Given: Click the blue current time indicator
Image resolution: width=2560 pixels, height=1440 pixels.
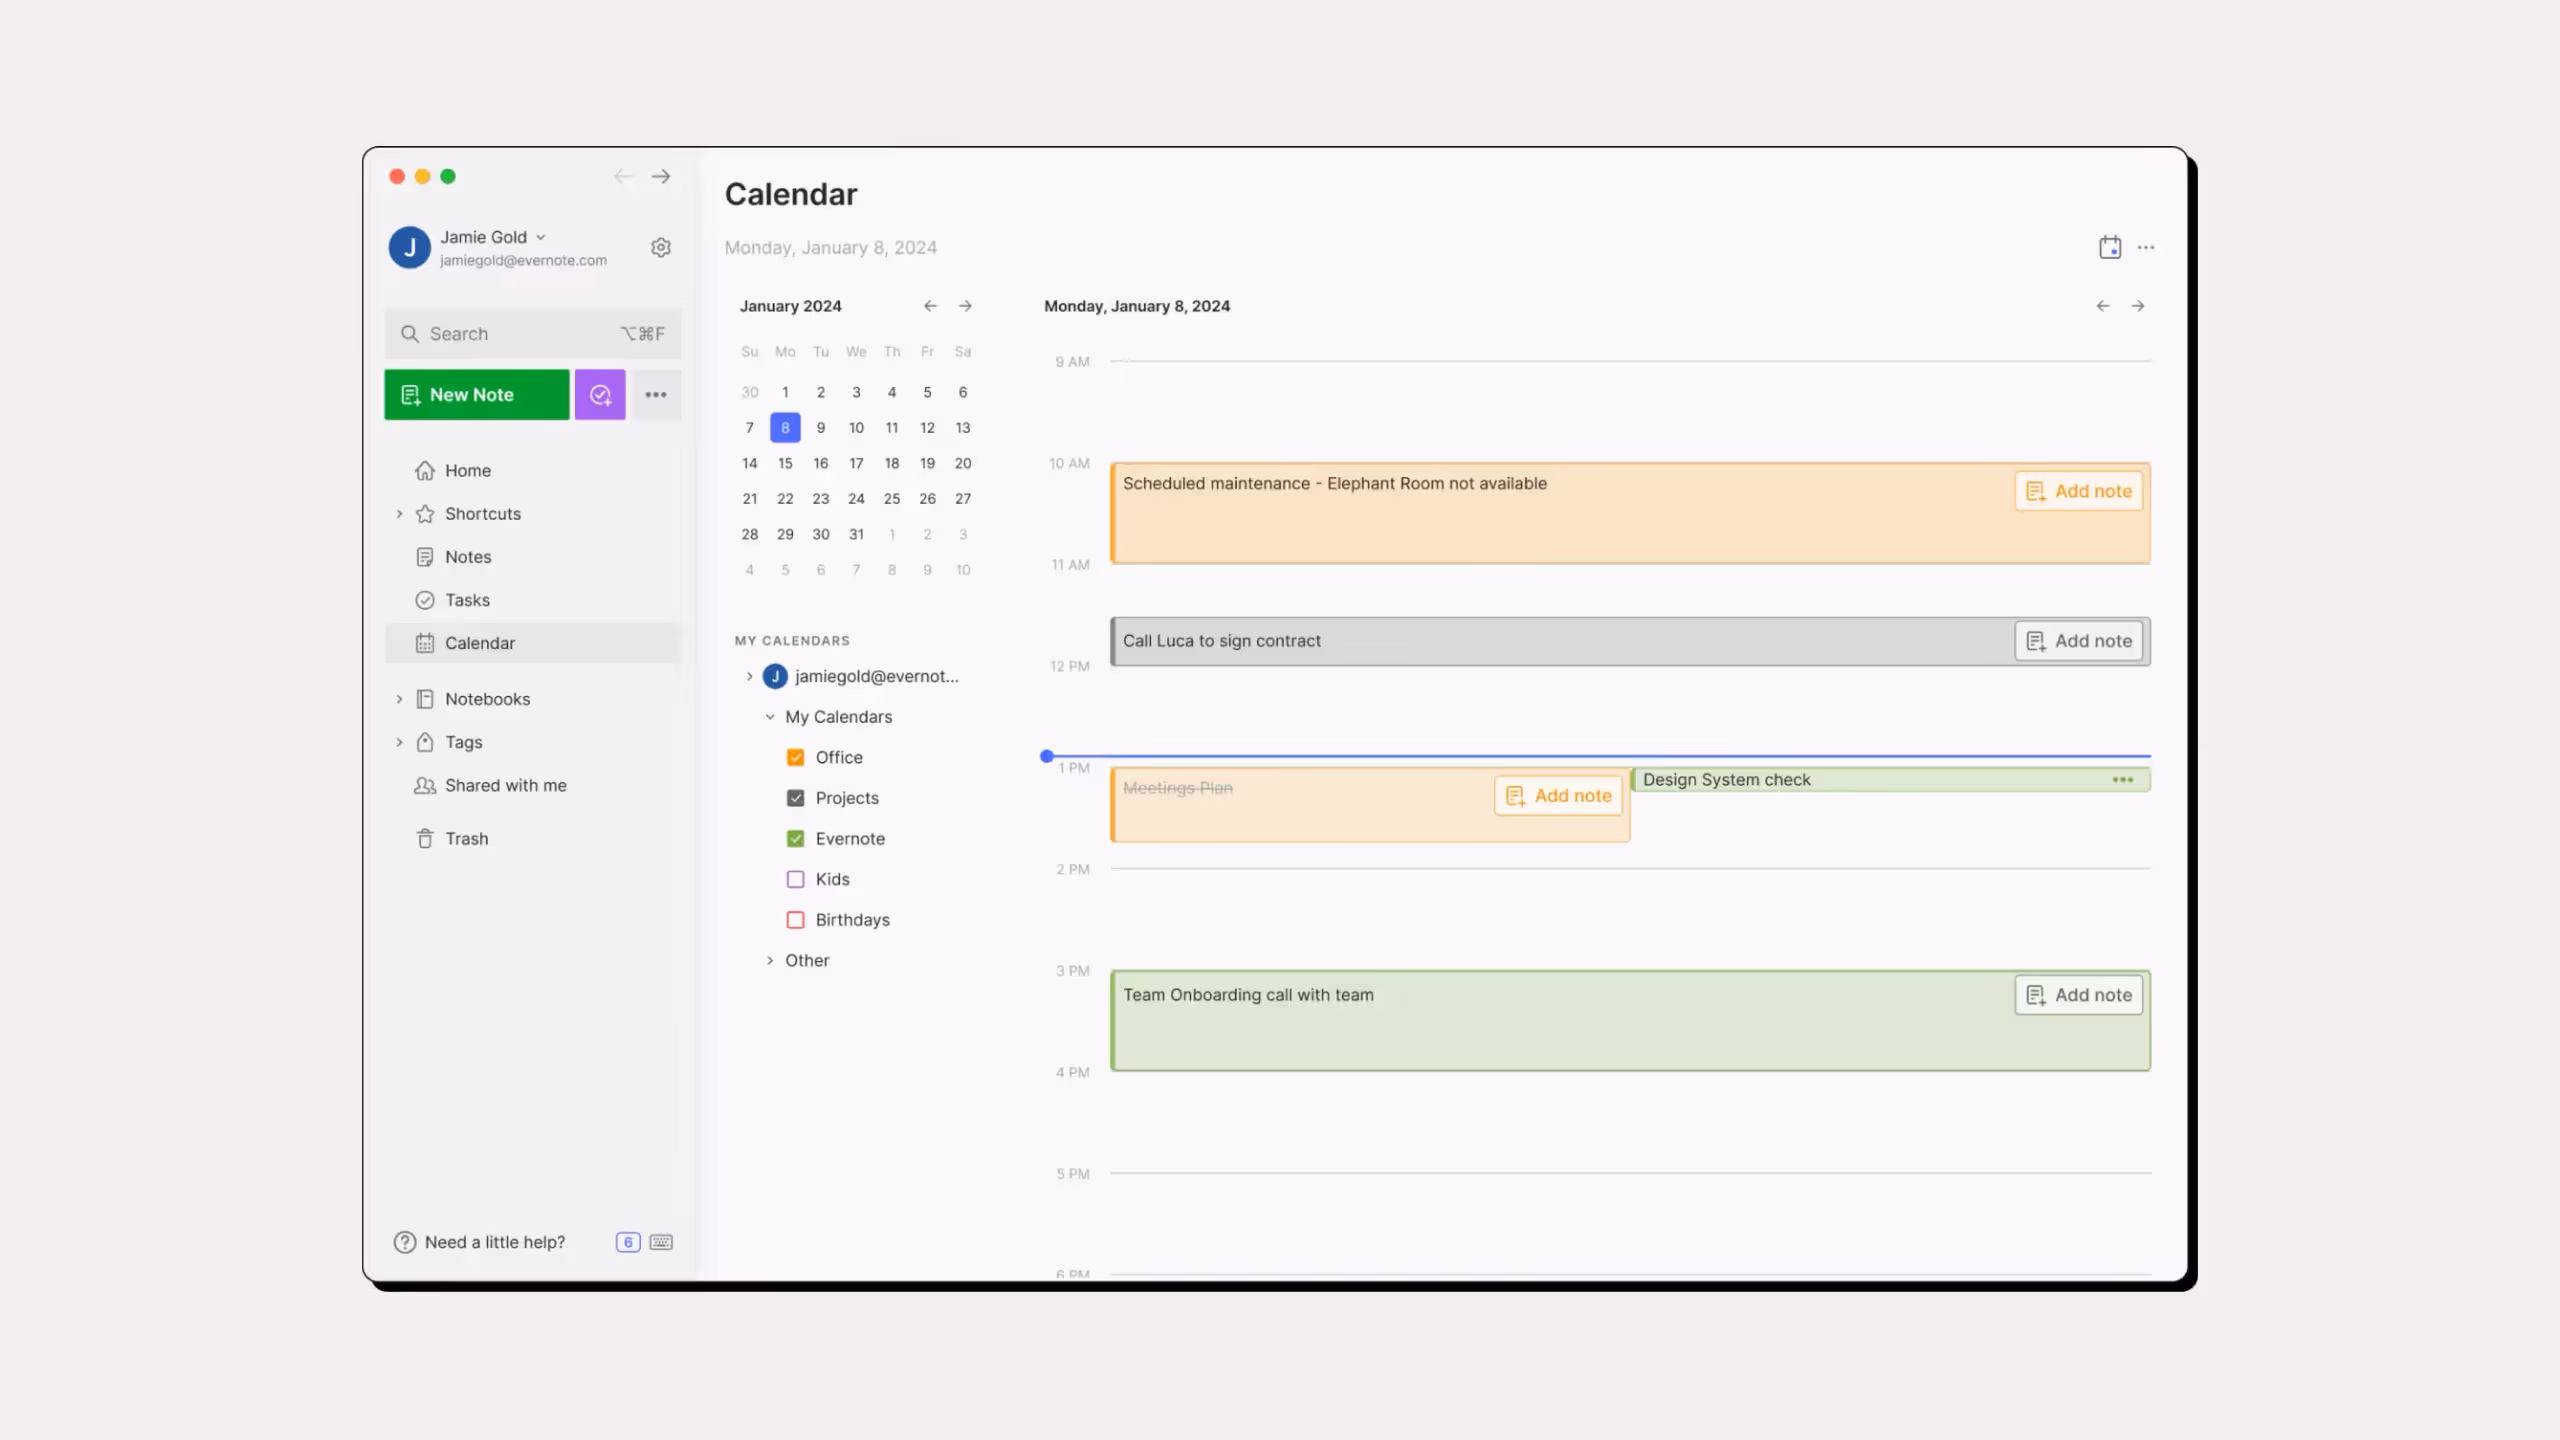Looking at the screenshot, I should tap(1046, 756).
